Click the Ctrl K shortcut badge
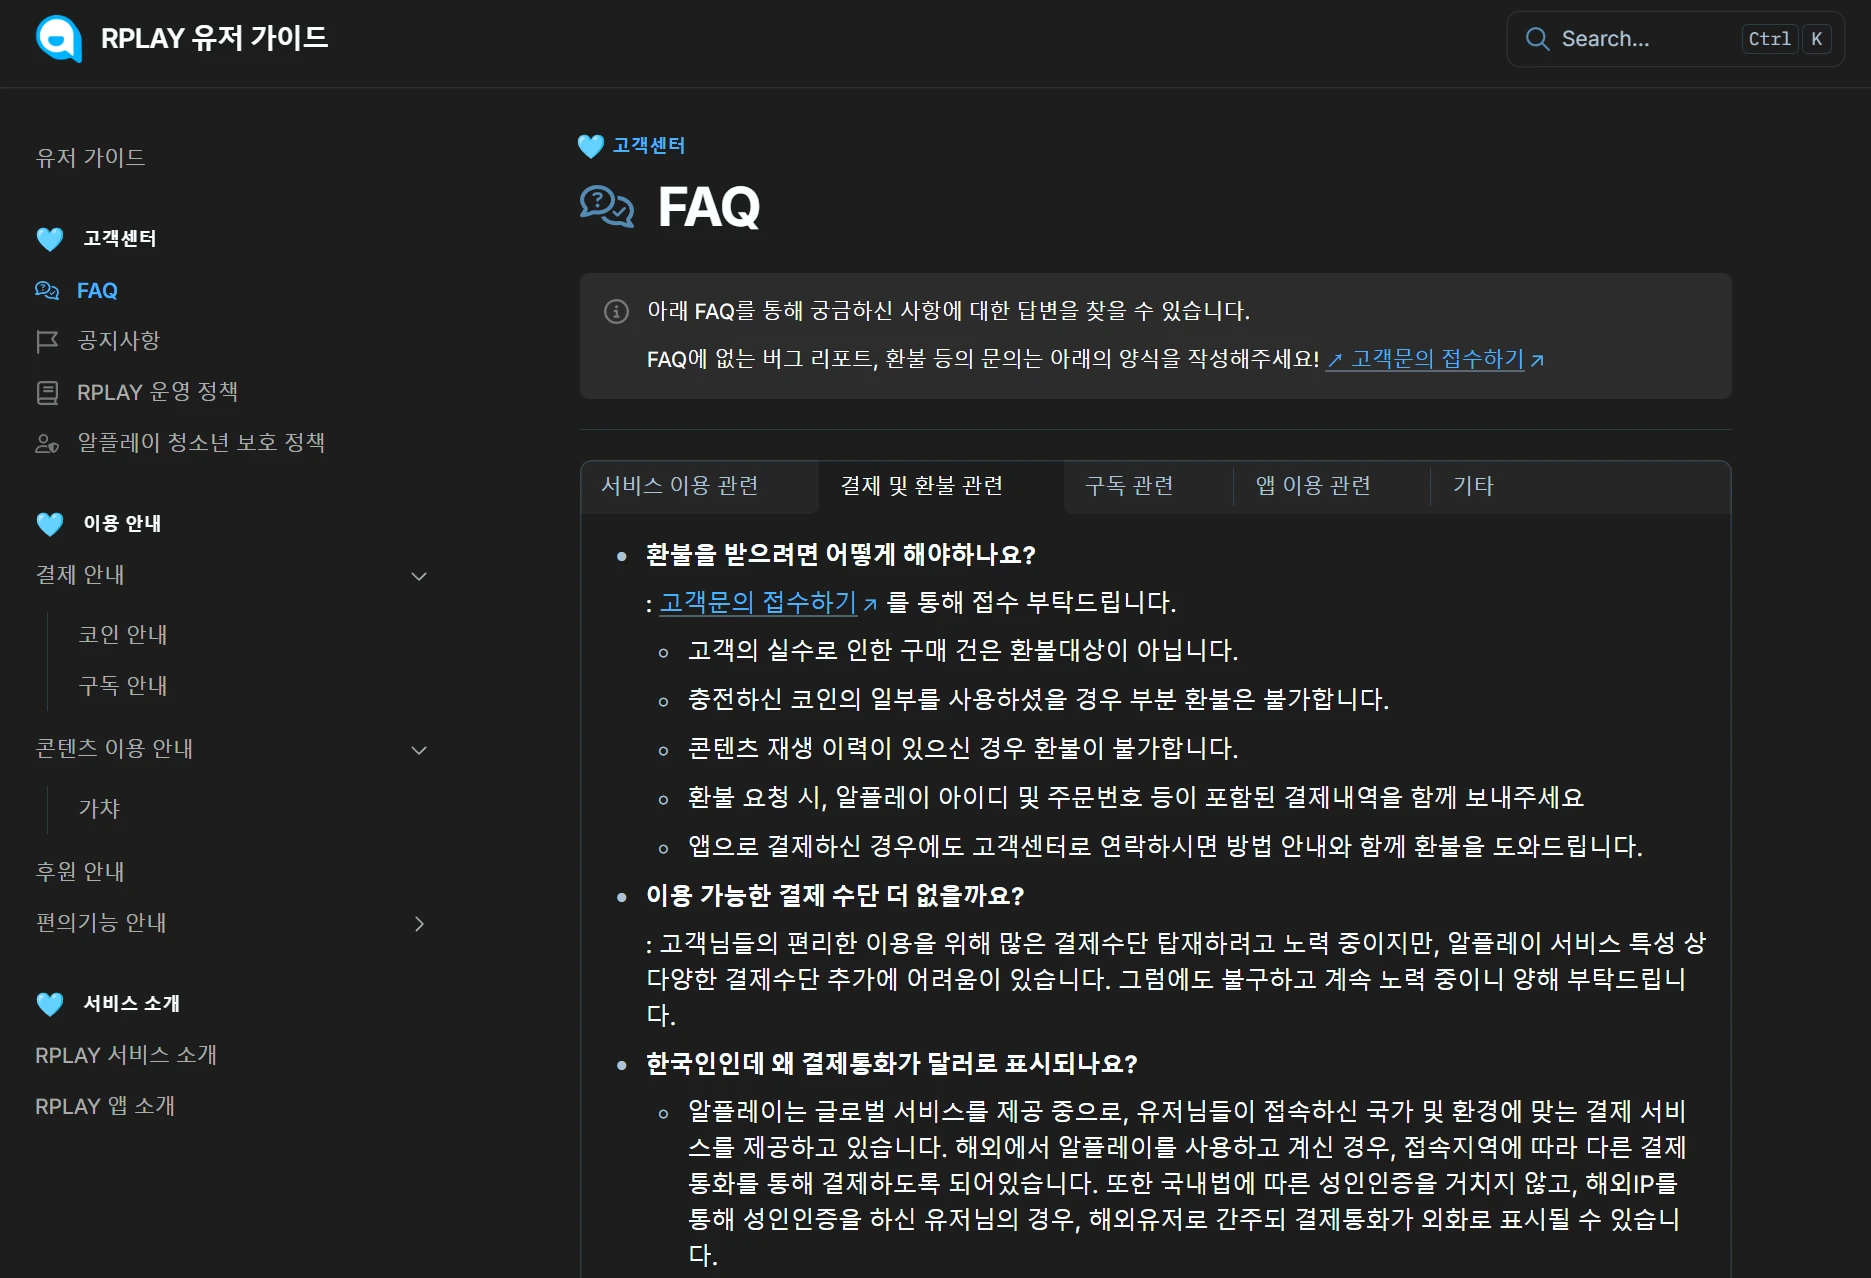This screenshot has width=1871, height=1278. [1788, 39]
